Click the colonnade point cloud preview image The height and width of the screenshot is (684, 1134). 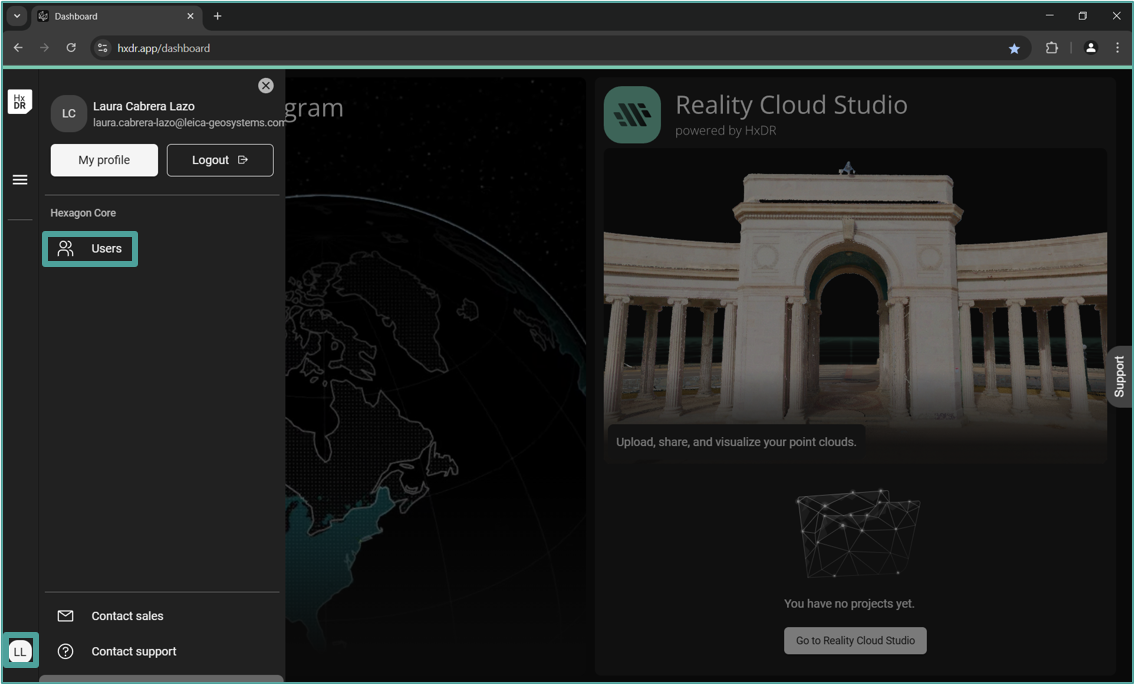click(855, 300)
